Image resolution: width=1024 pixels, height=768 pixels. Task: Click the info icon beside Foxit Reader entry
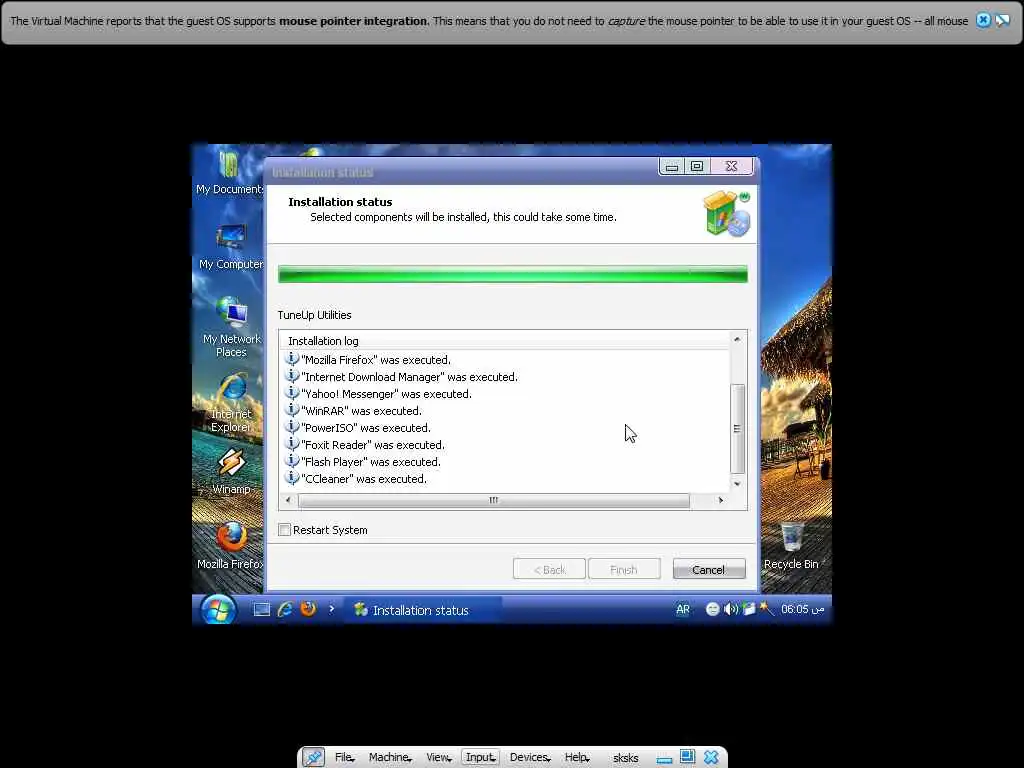click(x=292, y=443)
